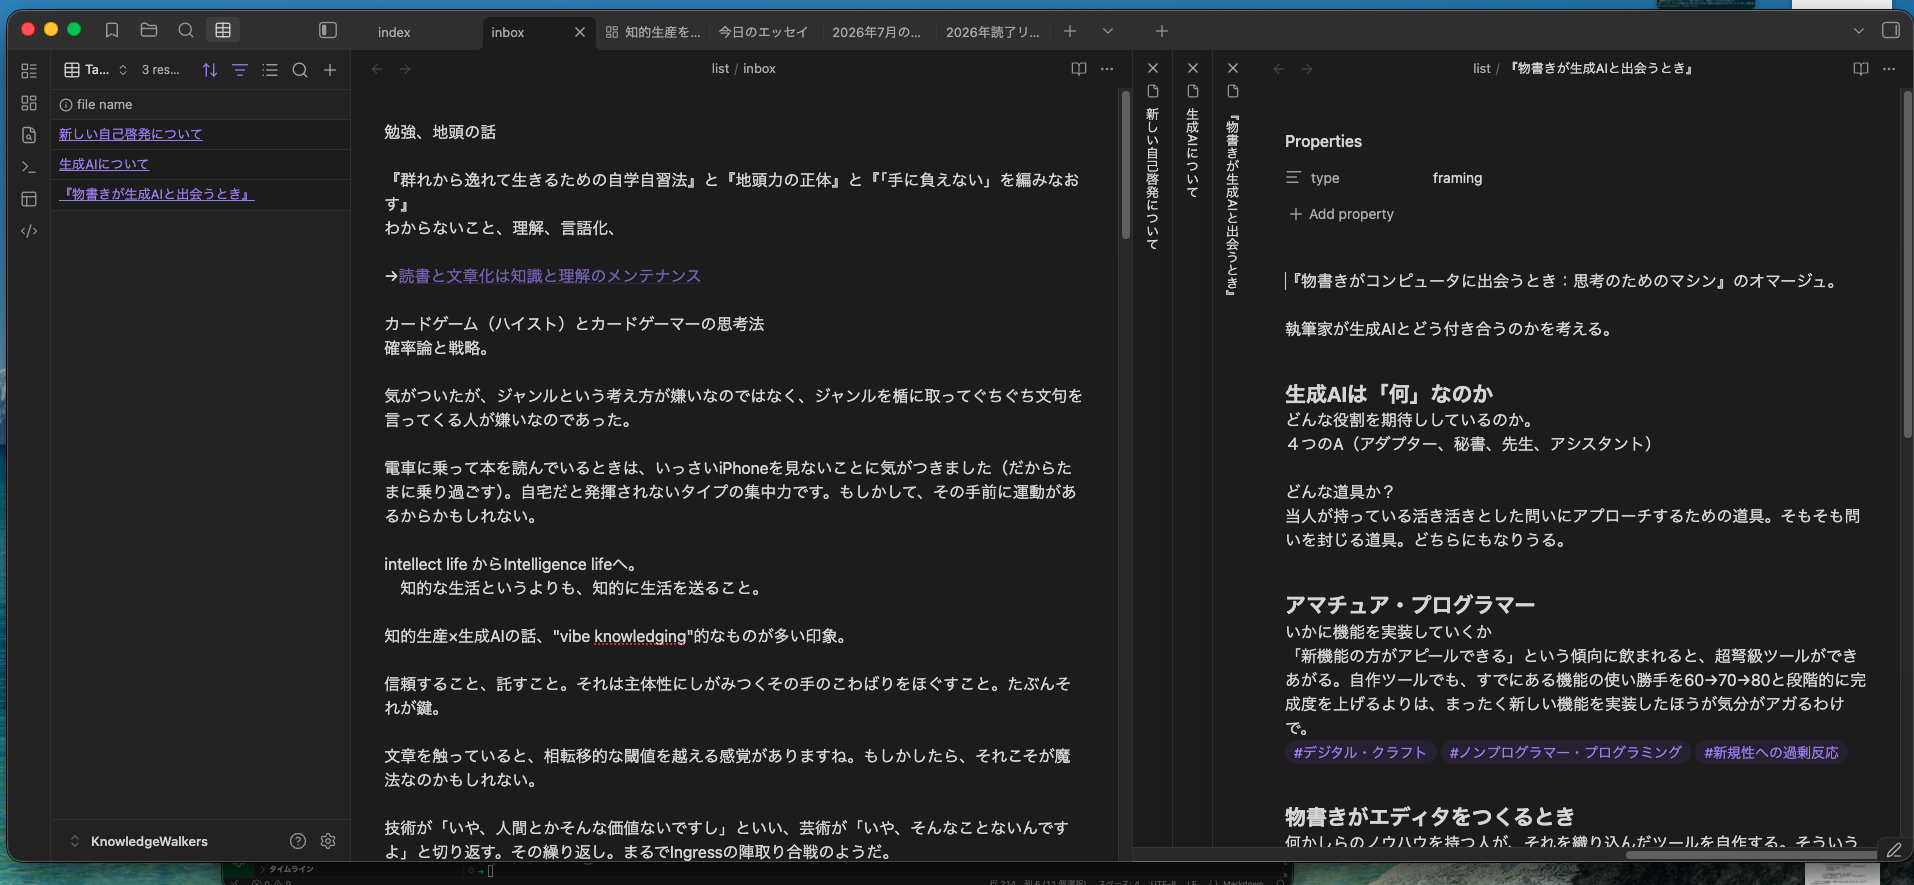The image size is (1914, 885).
Task: Click the layout template ribbon icon
Action: tap(29, 199)
